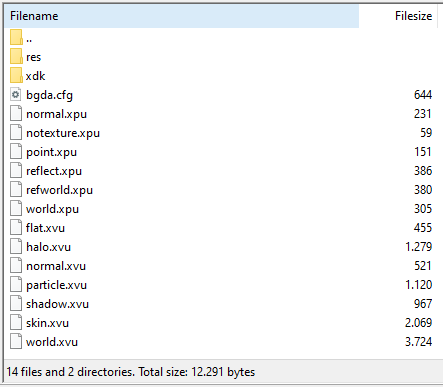Click filesize 2.069 of skin.xvu
This screenshot has height=387, width=443.
click(418, 323)
